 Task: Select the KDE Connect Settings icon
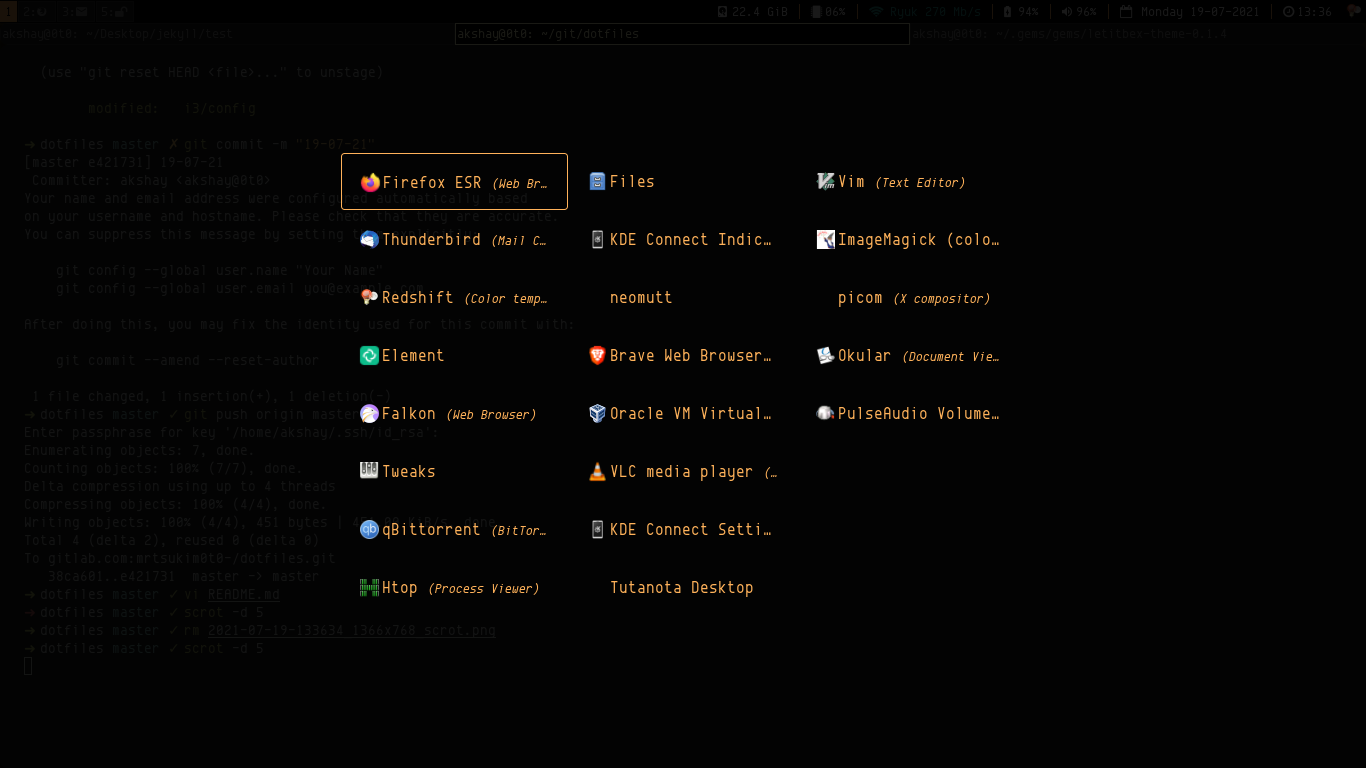(x=598, y=530)
